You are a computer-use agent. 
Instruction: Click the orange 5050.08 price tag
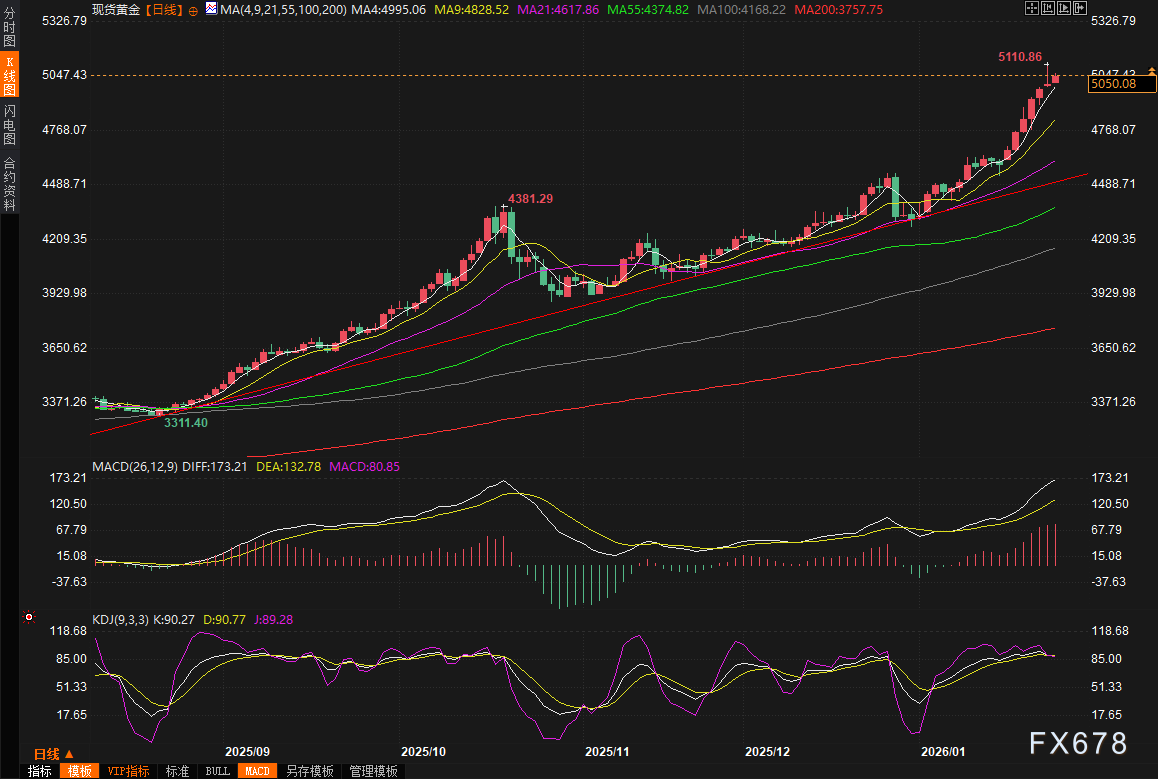tap(1122, 85)
